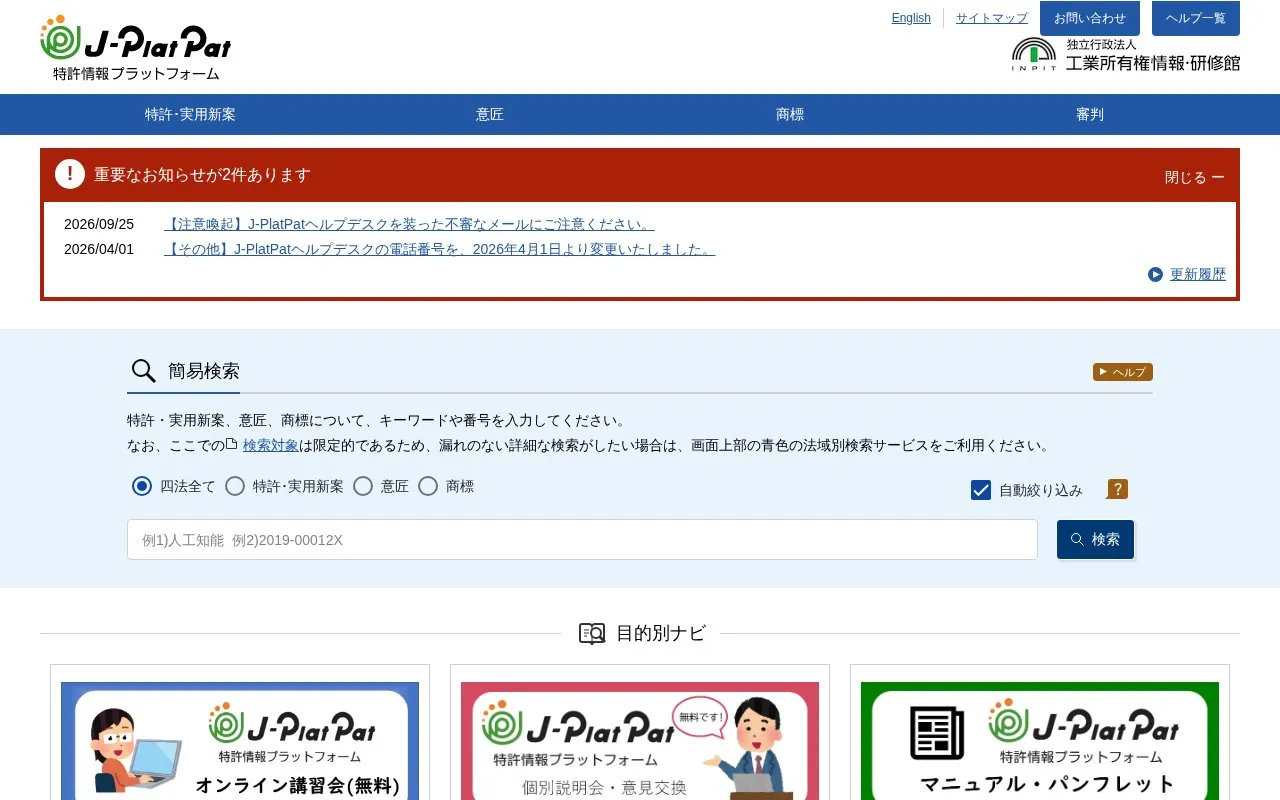Click the J-PlatPat logo
Screen dimensions: 1280x800
tap(136, 48)
